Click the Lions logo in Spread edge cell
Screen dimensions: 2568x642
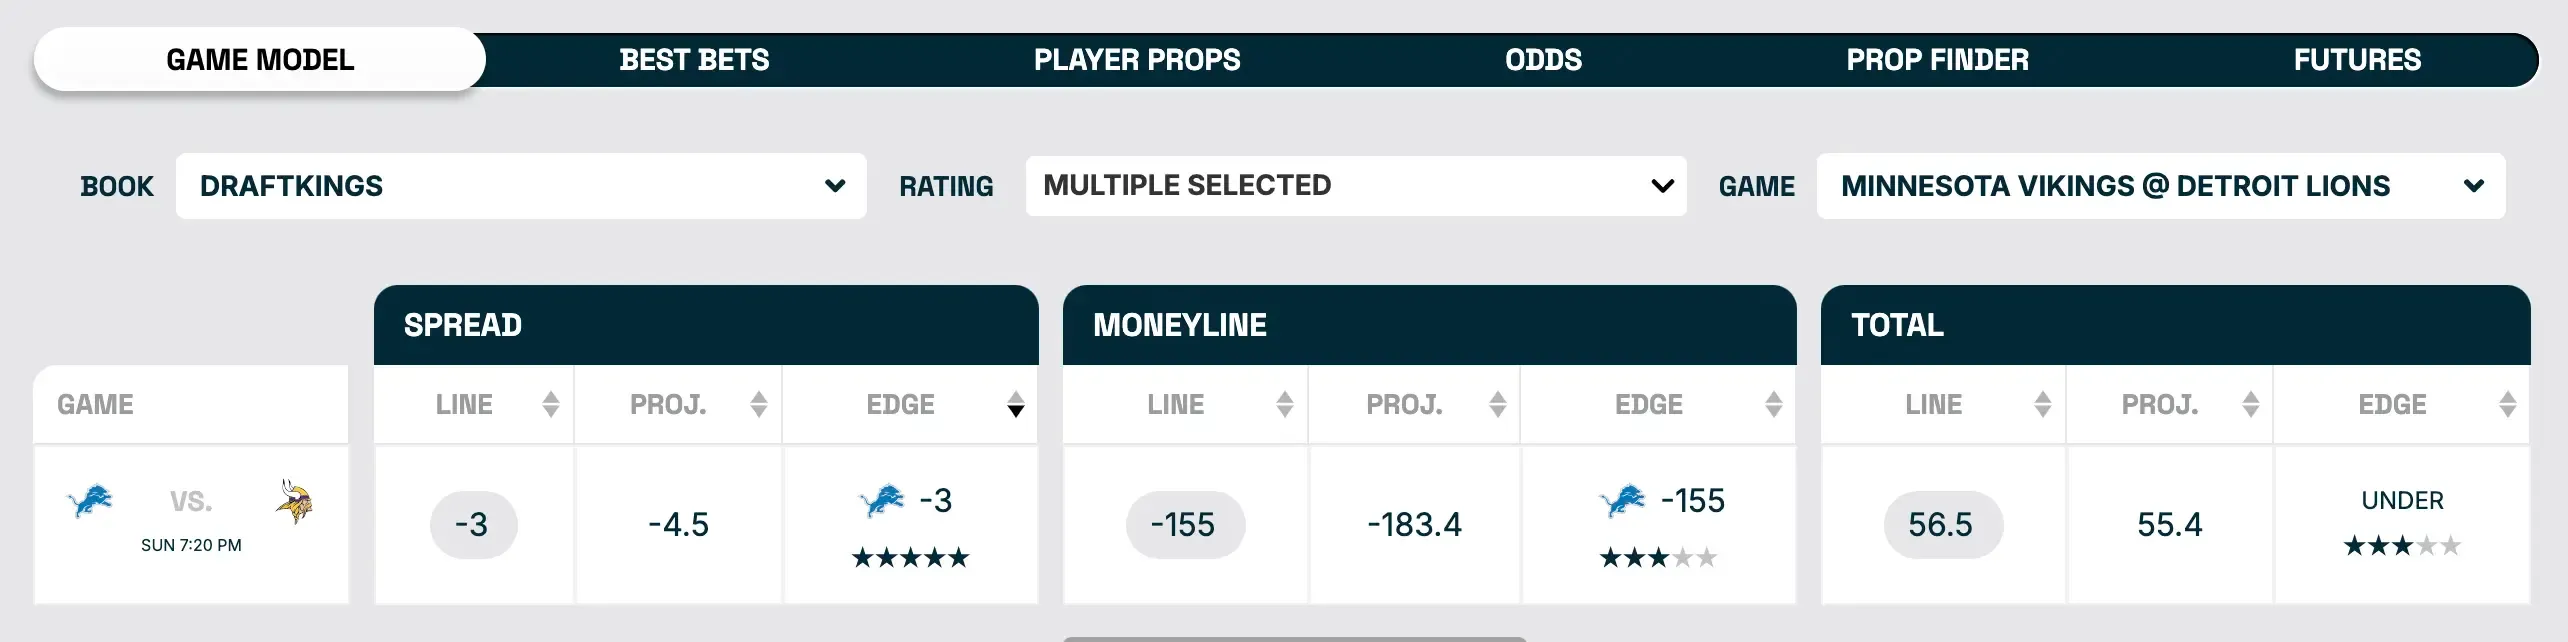click(x=881, y=500)
